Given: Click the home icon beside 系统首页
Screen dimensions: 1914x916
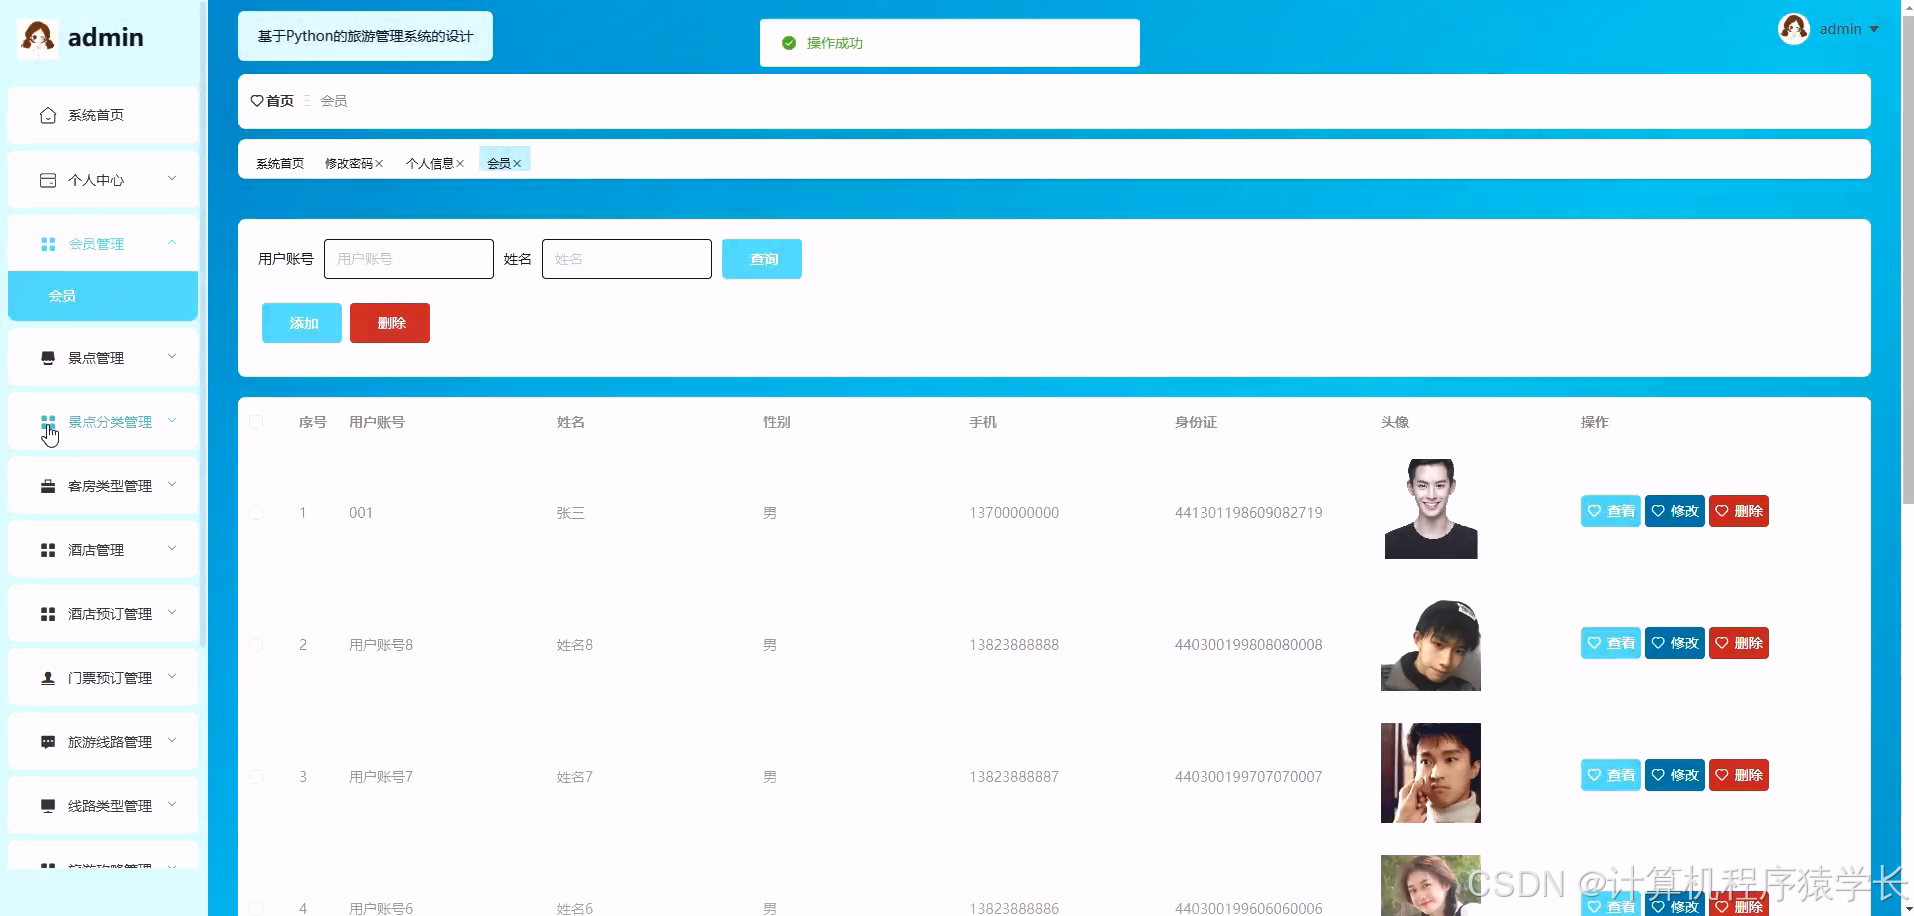Looking at the screenshot, I should click(47, 116).
